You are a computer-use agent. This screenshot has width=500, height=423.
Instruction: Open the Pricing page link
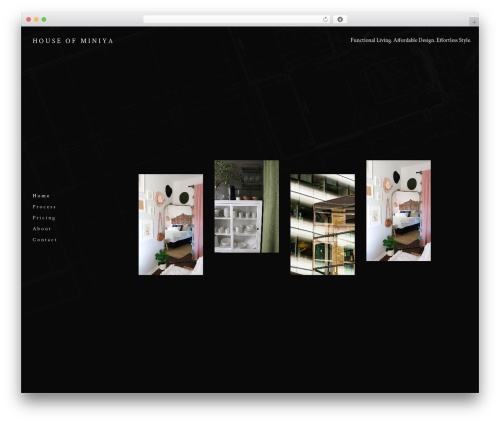(44, 218)
